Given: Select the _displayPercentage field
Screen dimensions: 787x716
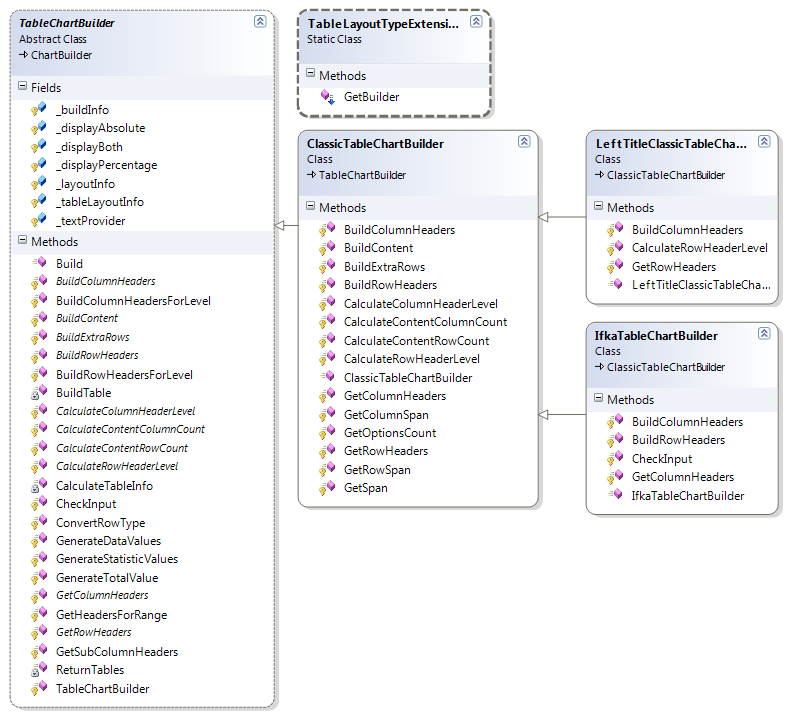Looking at the screenshot, I should pyautogui.click(x=106, y=165).
